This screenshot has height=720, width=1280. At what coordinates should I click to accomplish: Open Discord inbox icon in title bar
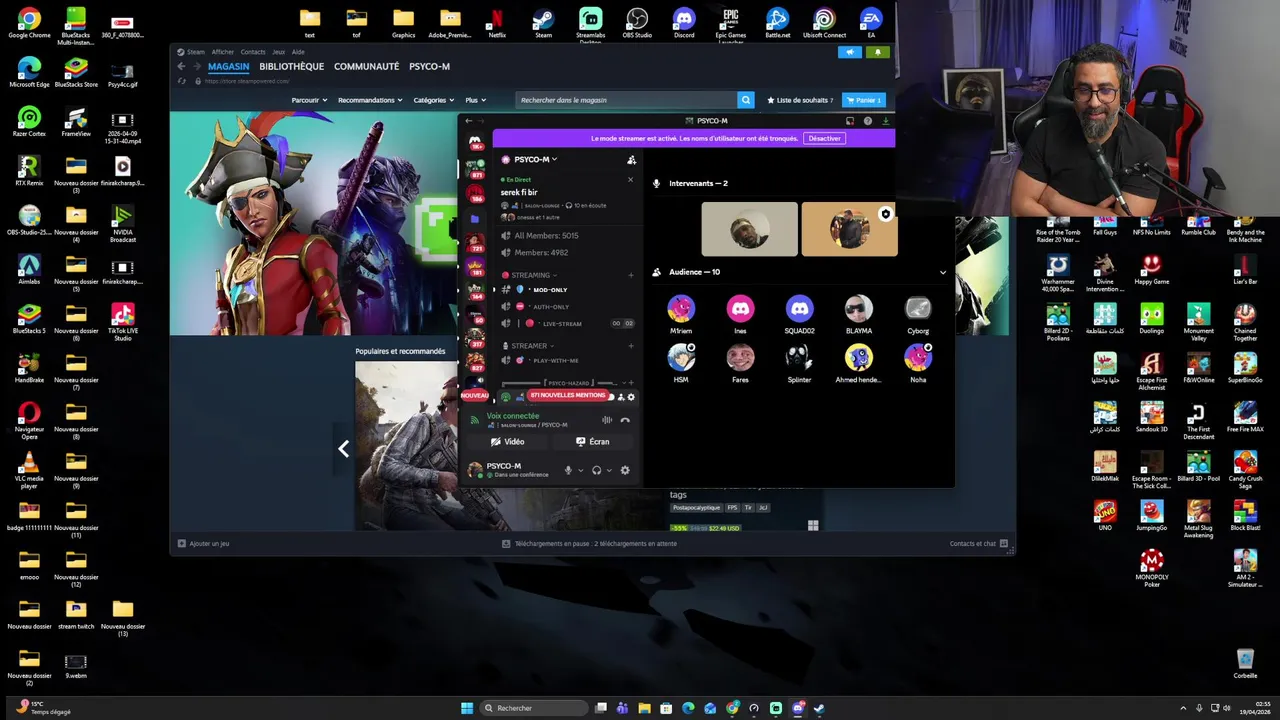tap(850, 121)
